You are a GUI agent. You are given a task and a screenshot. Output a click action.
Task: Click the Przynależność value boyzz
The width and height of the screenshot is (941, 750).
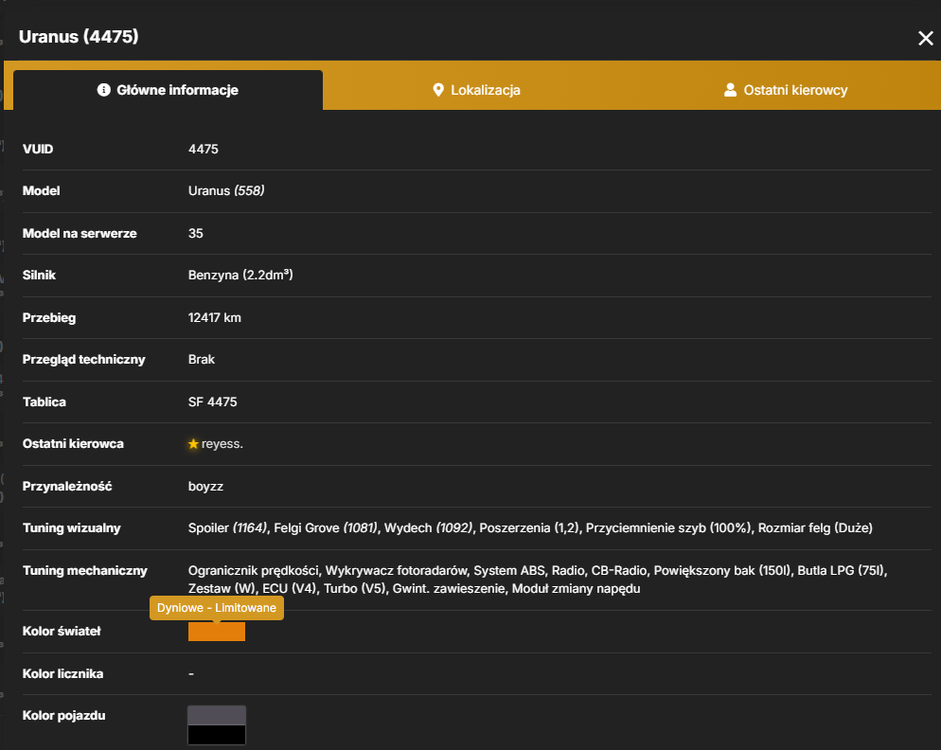click(x=206, y=487)
